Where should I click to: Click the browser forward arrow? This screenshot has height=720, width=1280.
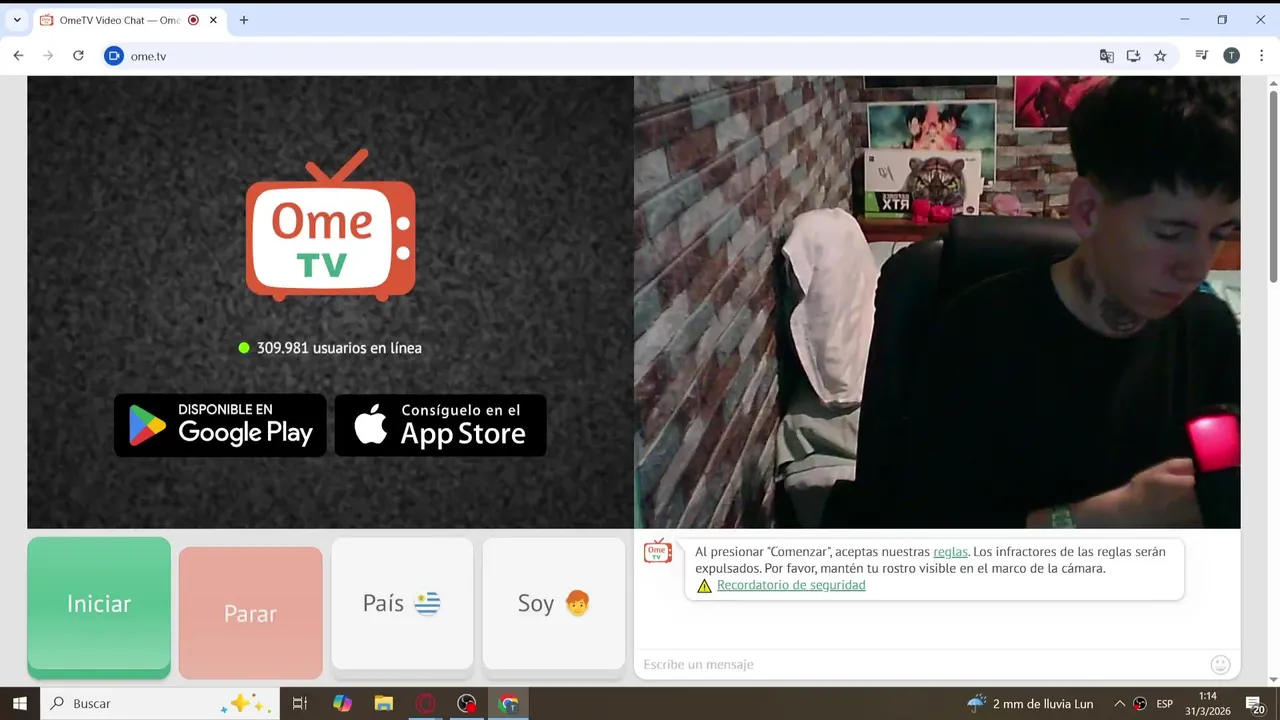[x=48, y=56]
